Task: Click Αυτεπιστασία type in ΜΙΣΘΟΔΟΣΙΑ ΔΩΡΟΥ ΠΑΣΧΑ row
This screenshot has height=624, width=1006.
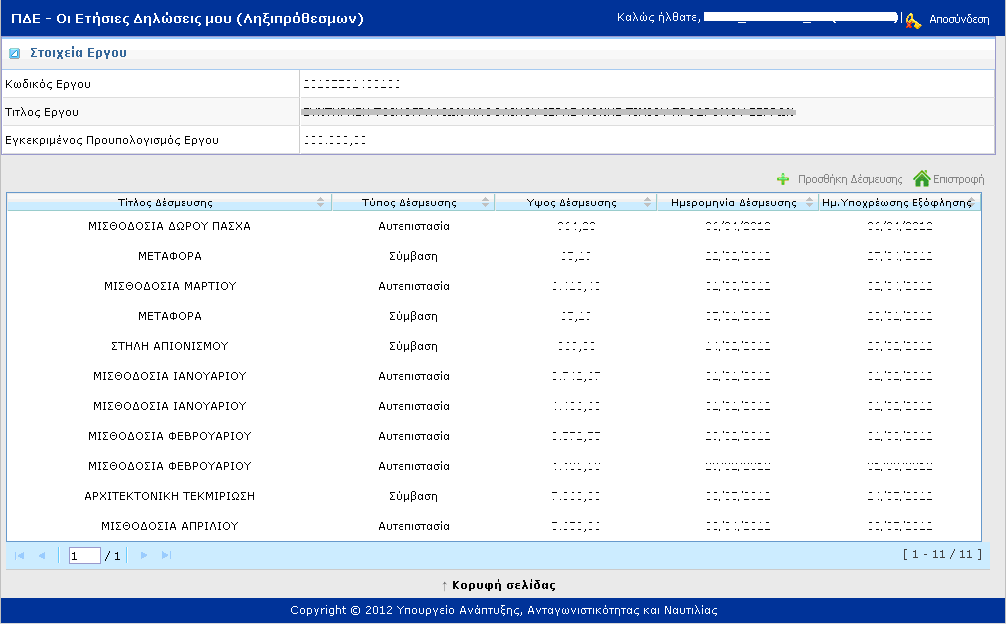Action: 414,226
